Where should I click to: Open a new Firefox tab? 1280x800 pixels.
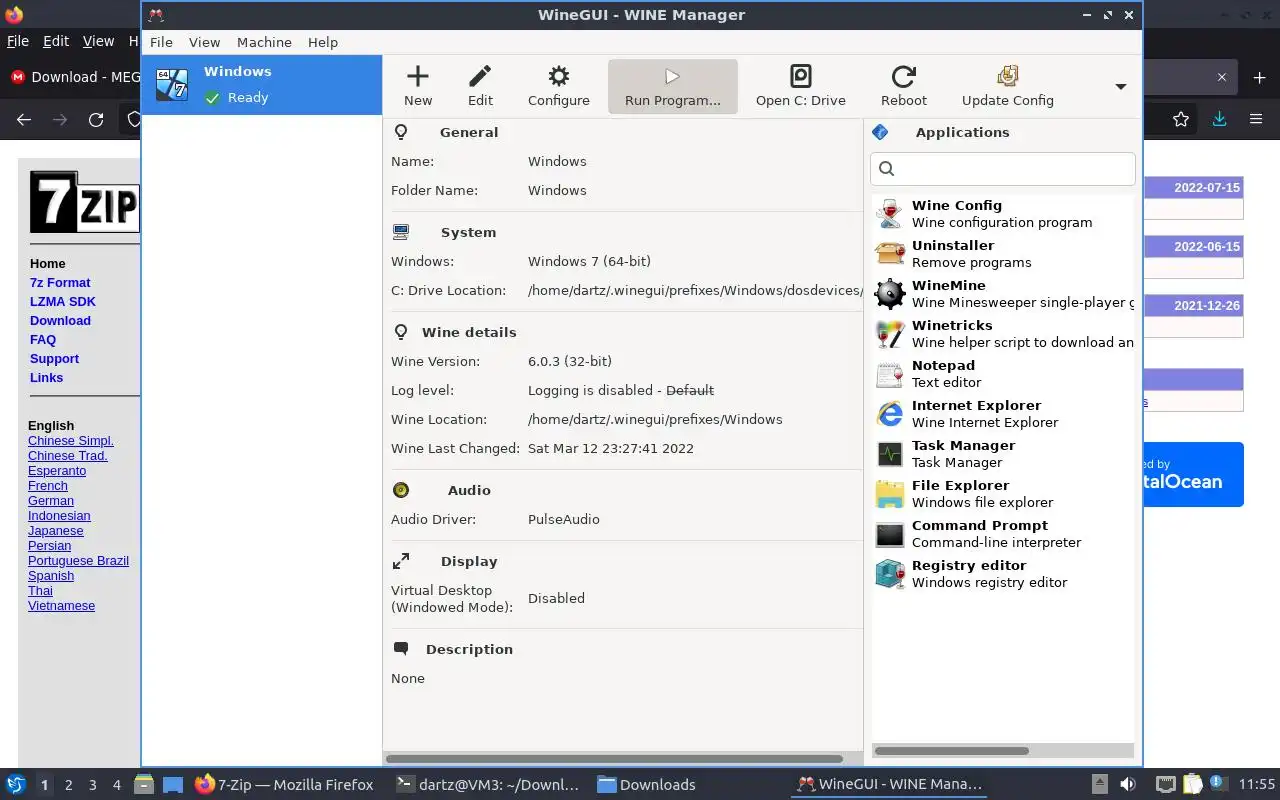[1259, 77]
